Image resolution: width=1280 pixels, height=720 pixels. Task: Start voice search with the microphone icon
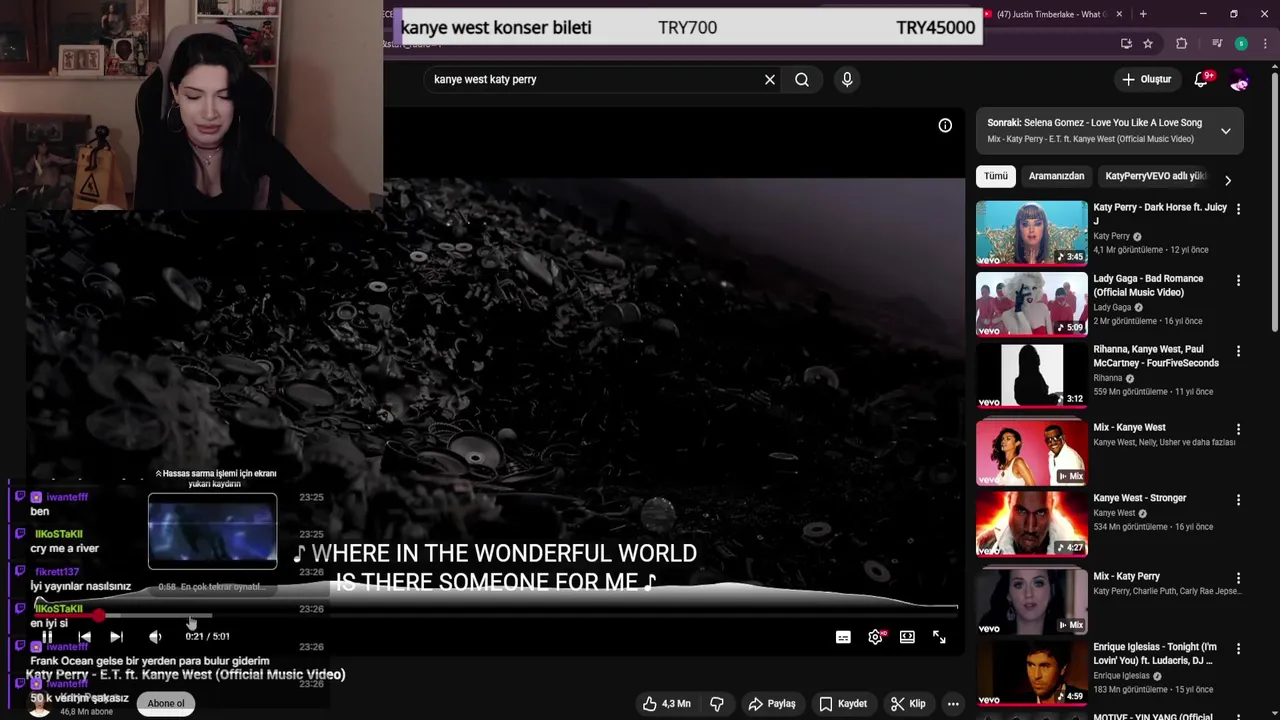coord(847,79)
